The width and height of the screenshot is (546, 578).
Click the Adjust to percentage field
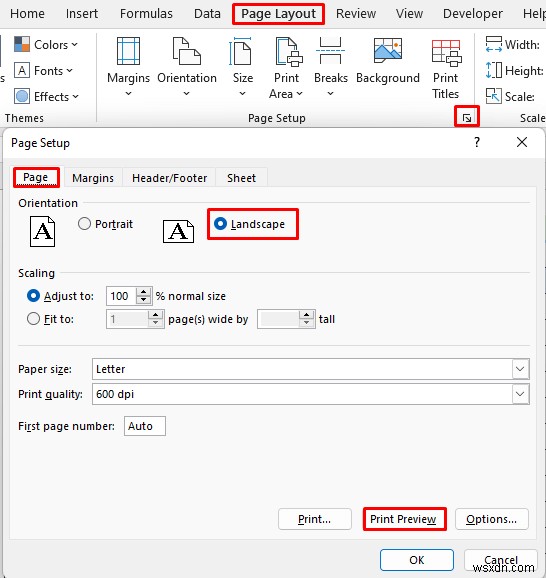tap(121, 296)
